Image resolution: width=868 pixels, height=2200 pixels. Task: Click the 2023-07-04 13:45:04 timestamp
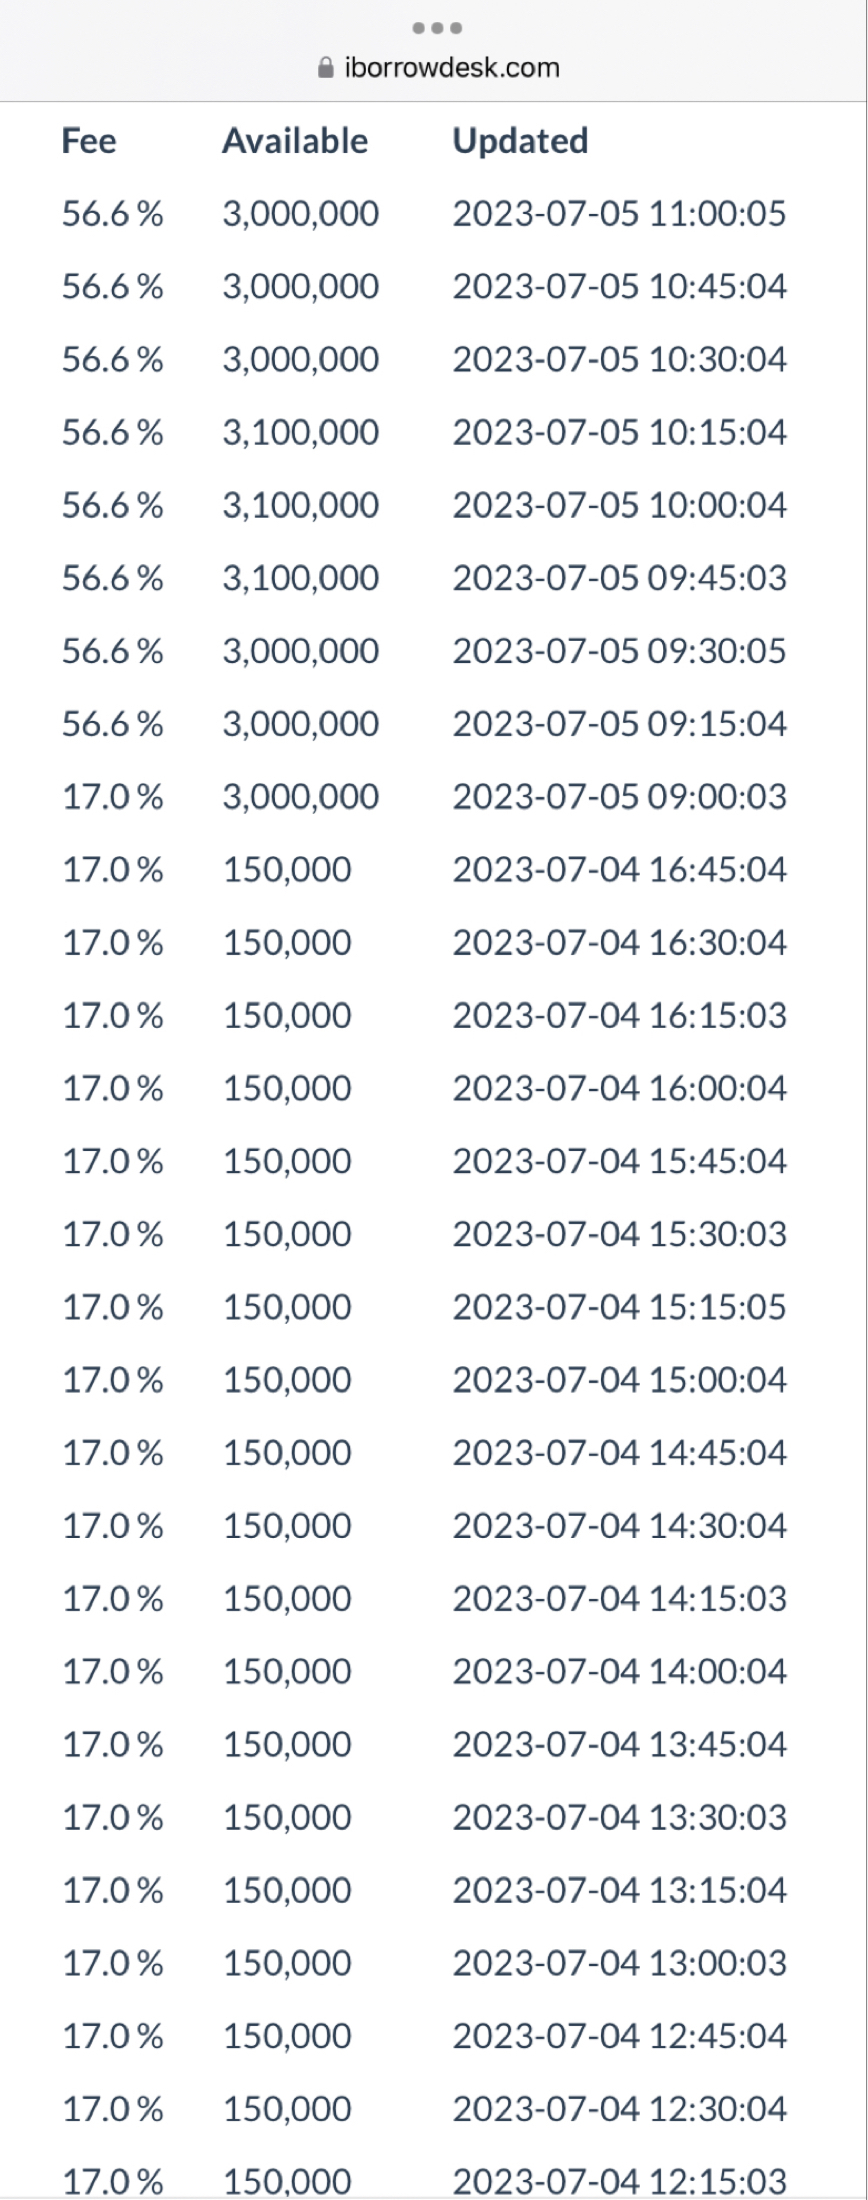(619, 1745)
